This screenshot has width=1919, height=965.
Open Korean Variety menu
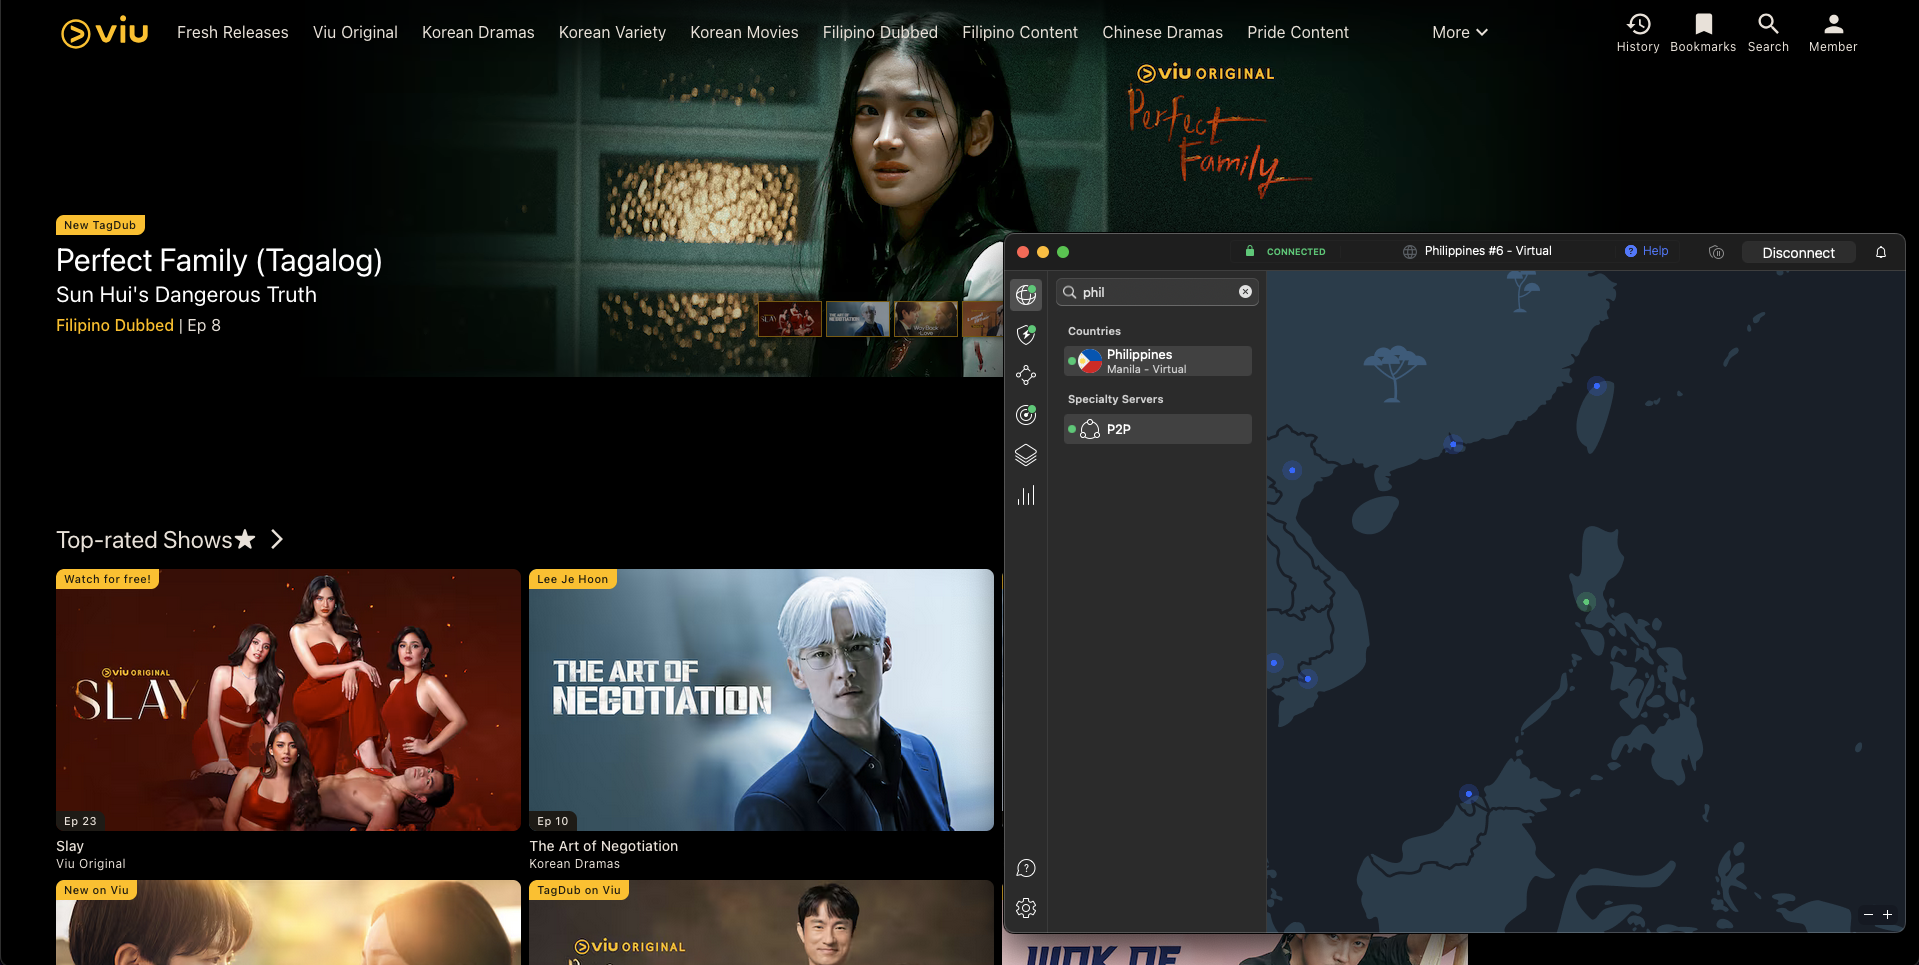click(612, 32)
